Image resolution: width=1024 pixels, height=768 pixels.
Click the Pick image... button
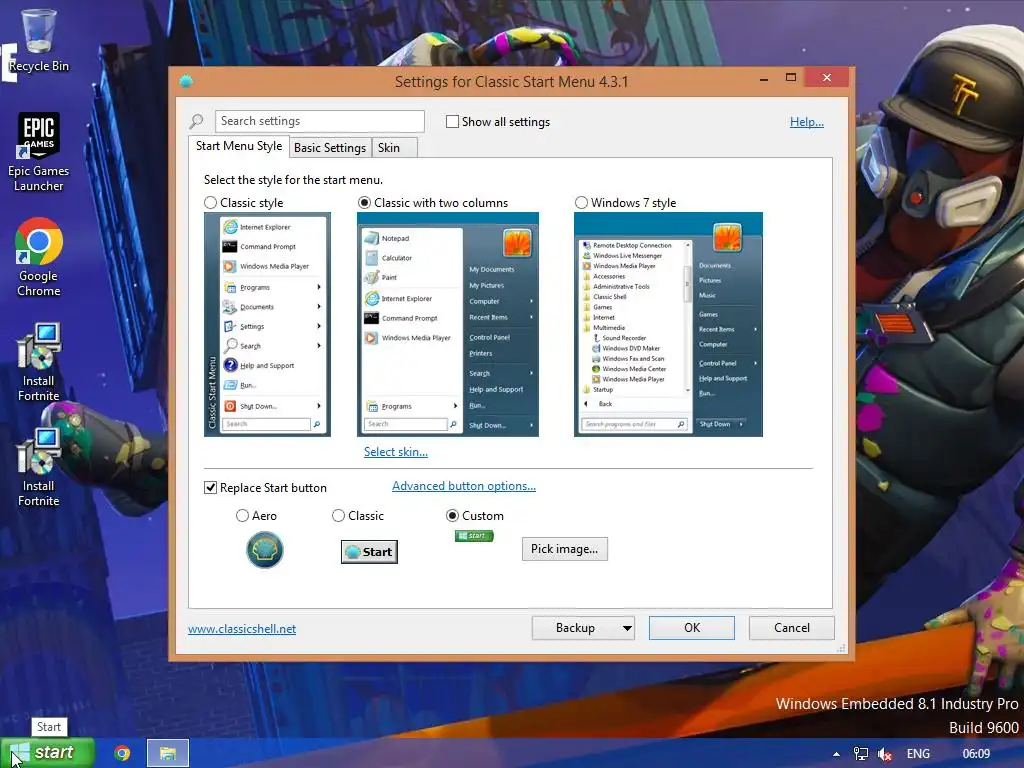pyautogui.click(x=564, y=549)
